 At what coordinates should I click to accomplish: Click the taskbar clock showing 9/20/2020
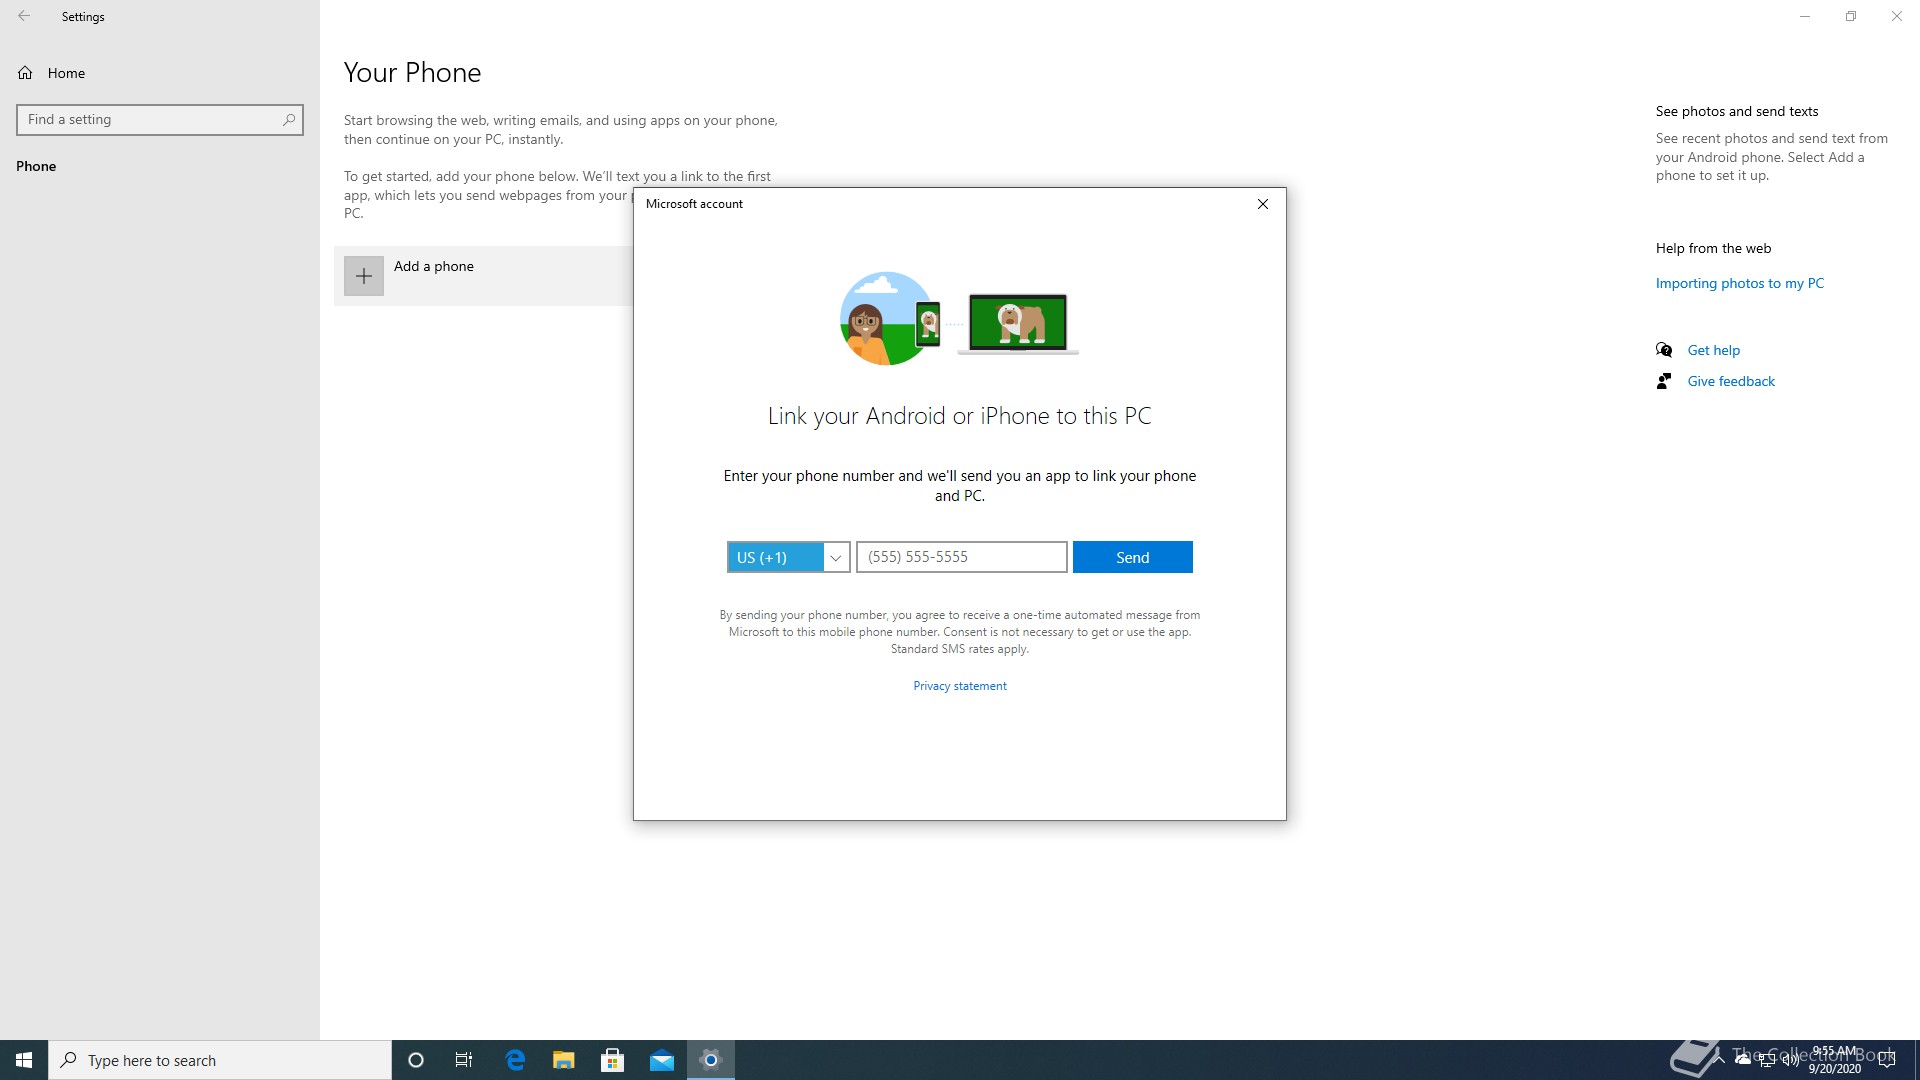1835,1060
